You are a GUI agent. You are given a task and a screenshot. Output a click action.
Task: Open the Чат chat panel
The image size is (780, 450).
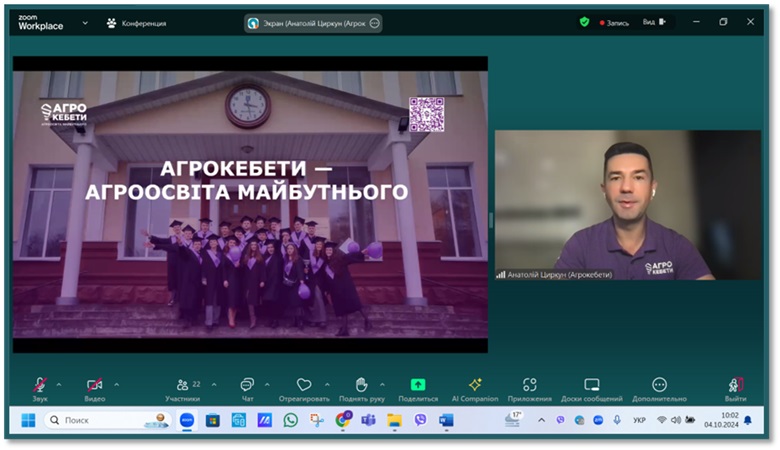pos(247,389)
